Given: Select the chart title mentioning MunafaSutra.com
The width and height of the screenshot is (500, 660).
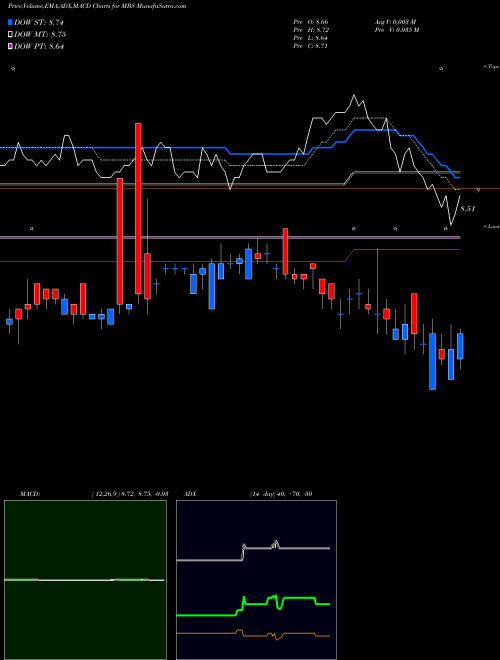Looking at the screenshot, I should [x=97, y=6].
